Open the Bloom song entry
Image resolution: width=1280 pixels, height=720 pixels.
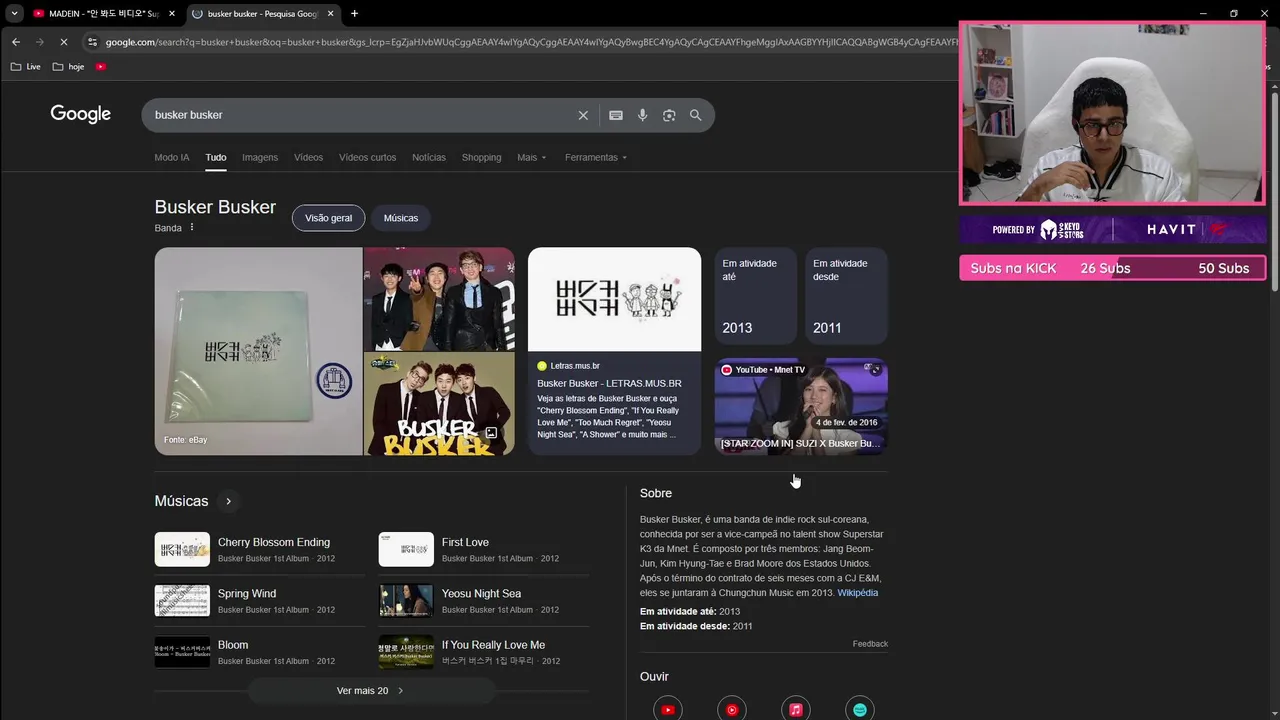(260, 652)
